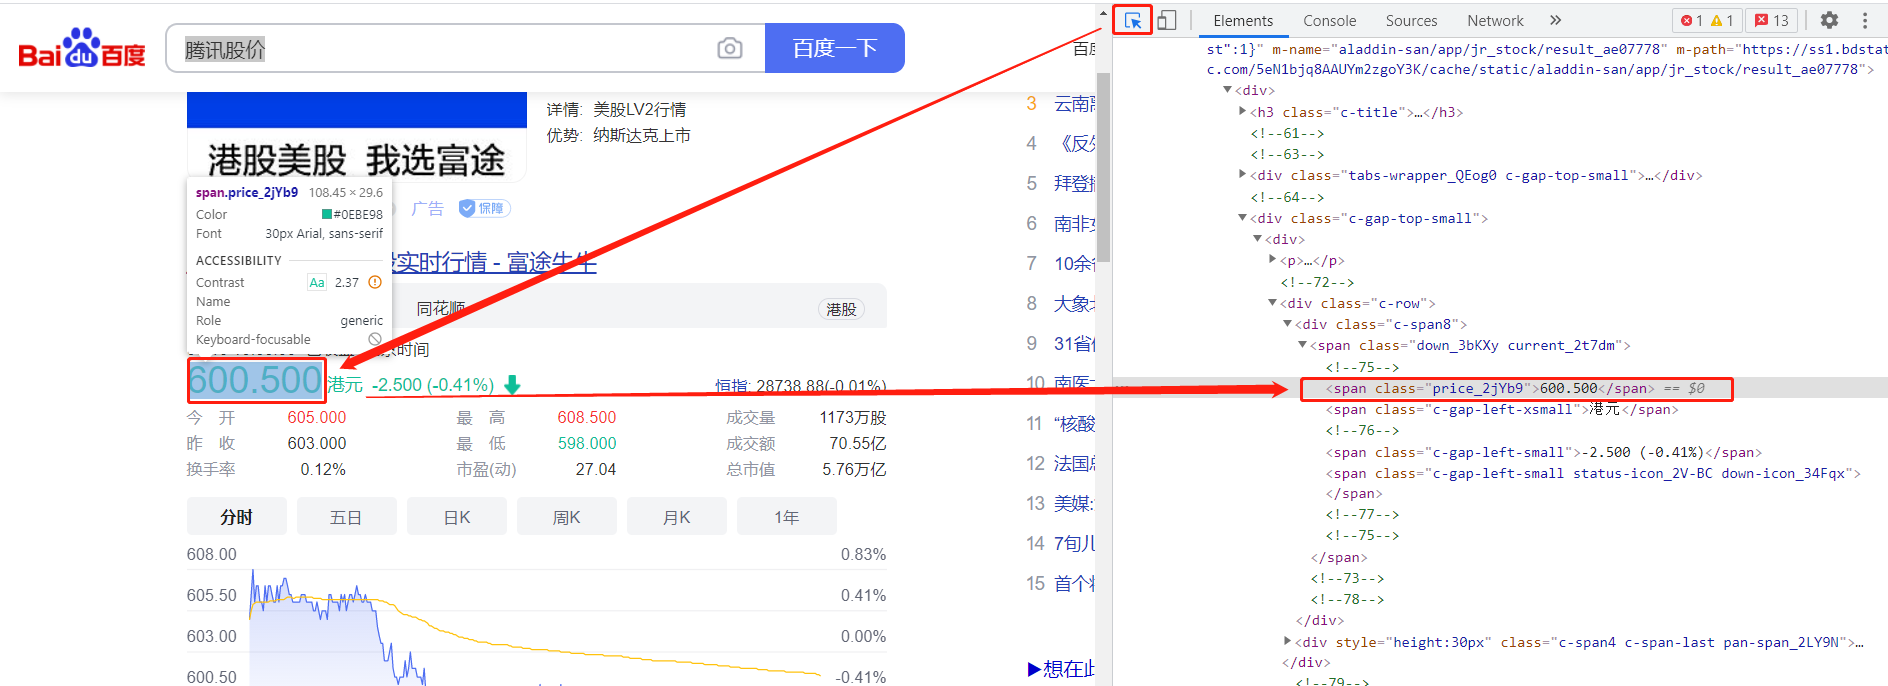This screenshot has height=686, width=1888.
Task: Click the 恒指 index link
Action: (x=800, y=386)
